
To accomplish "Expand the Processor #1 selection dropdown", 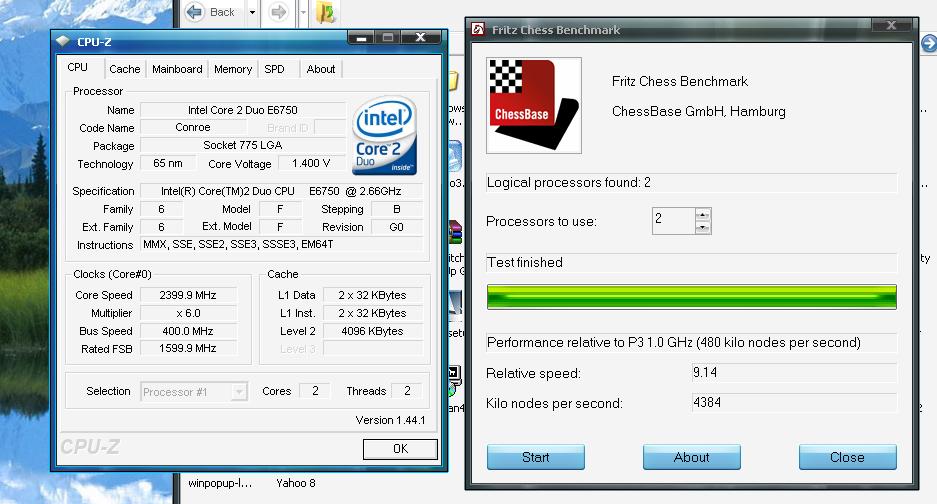I will pos(239,392).
